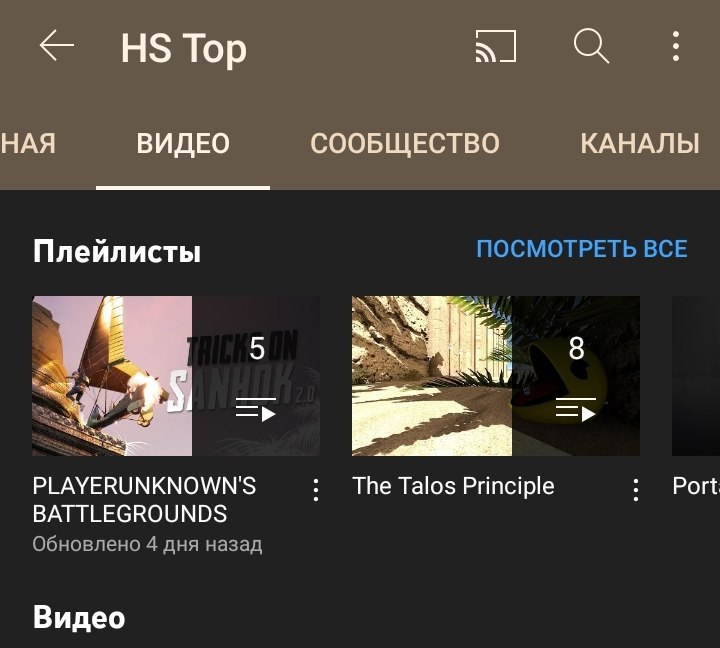Tap the back arrow icon
Image resolution: width=720 pixels, height=648 pixels.
[x=56, y=45]
